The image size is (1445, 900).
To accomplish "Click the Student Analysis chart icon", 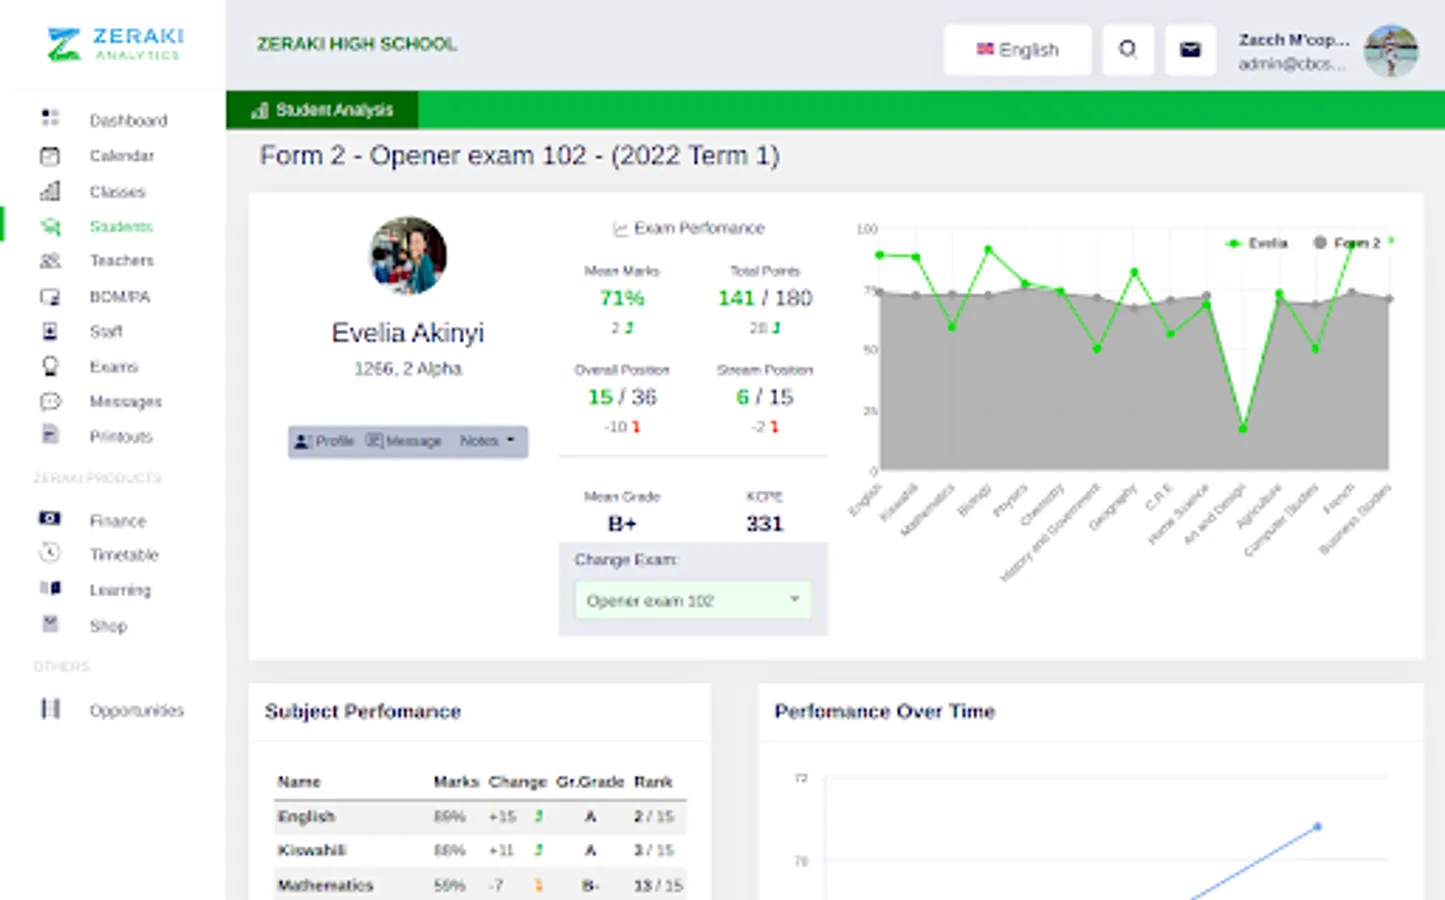I will coord(260,110).
